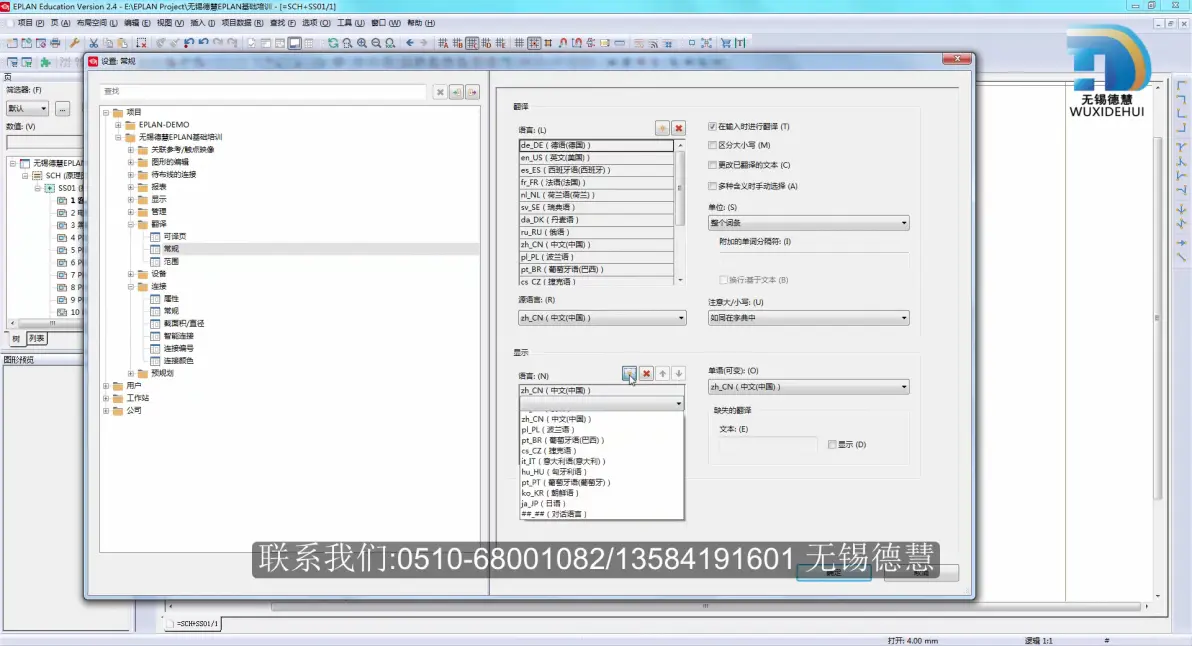Viewport: 1192px width, 646px height.
Task: Move display language up with arrow icon
Action: (663, 373)
